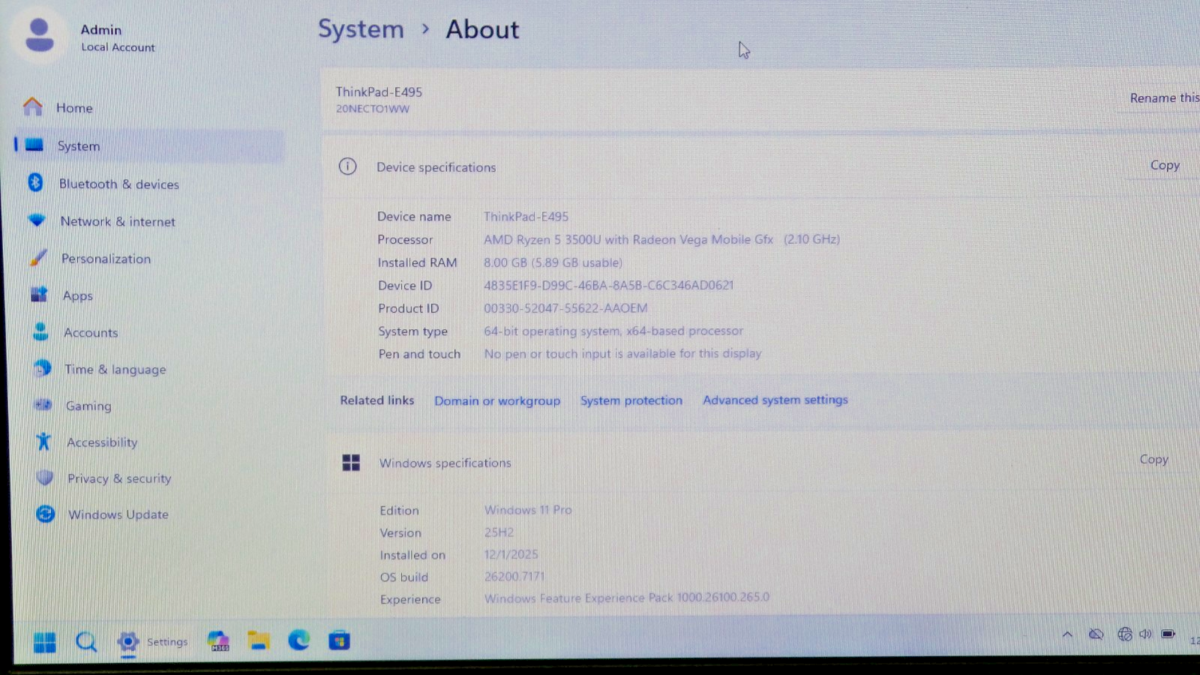Open Advanced system settings link
Image resolution: width=1200 pixels, height=675 pixels.
click(x=775, y=400)
